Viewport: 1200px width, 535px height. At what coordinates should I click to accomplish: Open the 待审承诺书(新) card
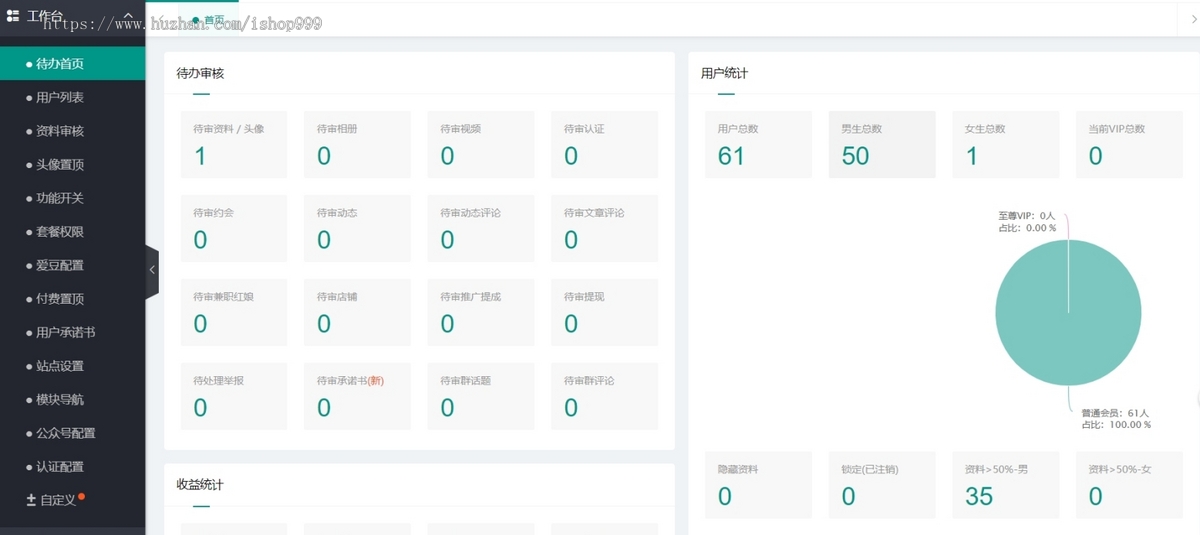point(357,396)
